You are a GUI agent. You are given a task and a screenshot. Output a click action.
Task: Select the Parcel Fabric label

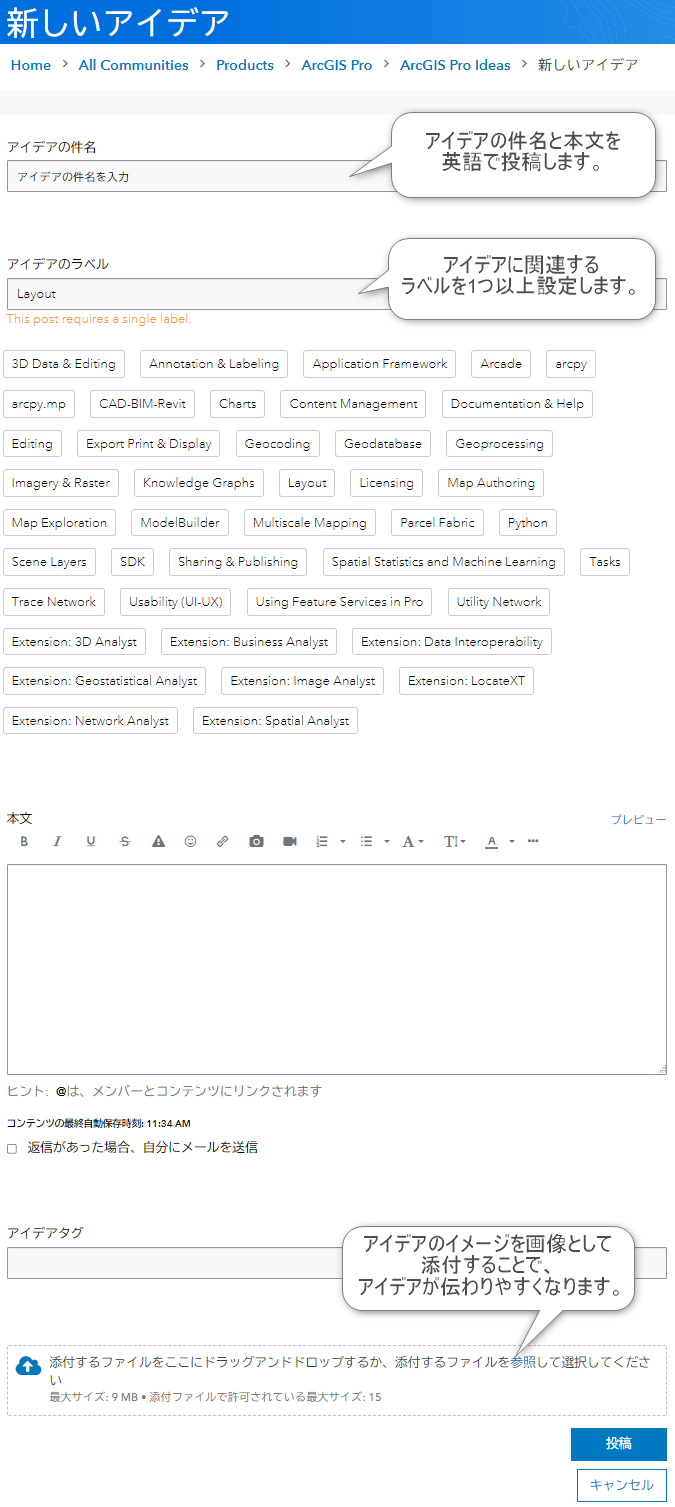[x=438, y=523]
